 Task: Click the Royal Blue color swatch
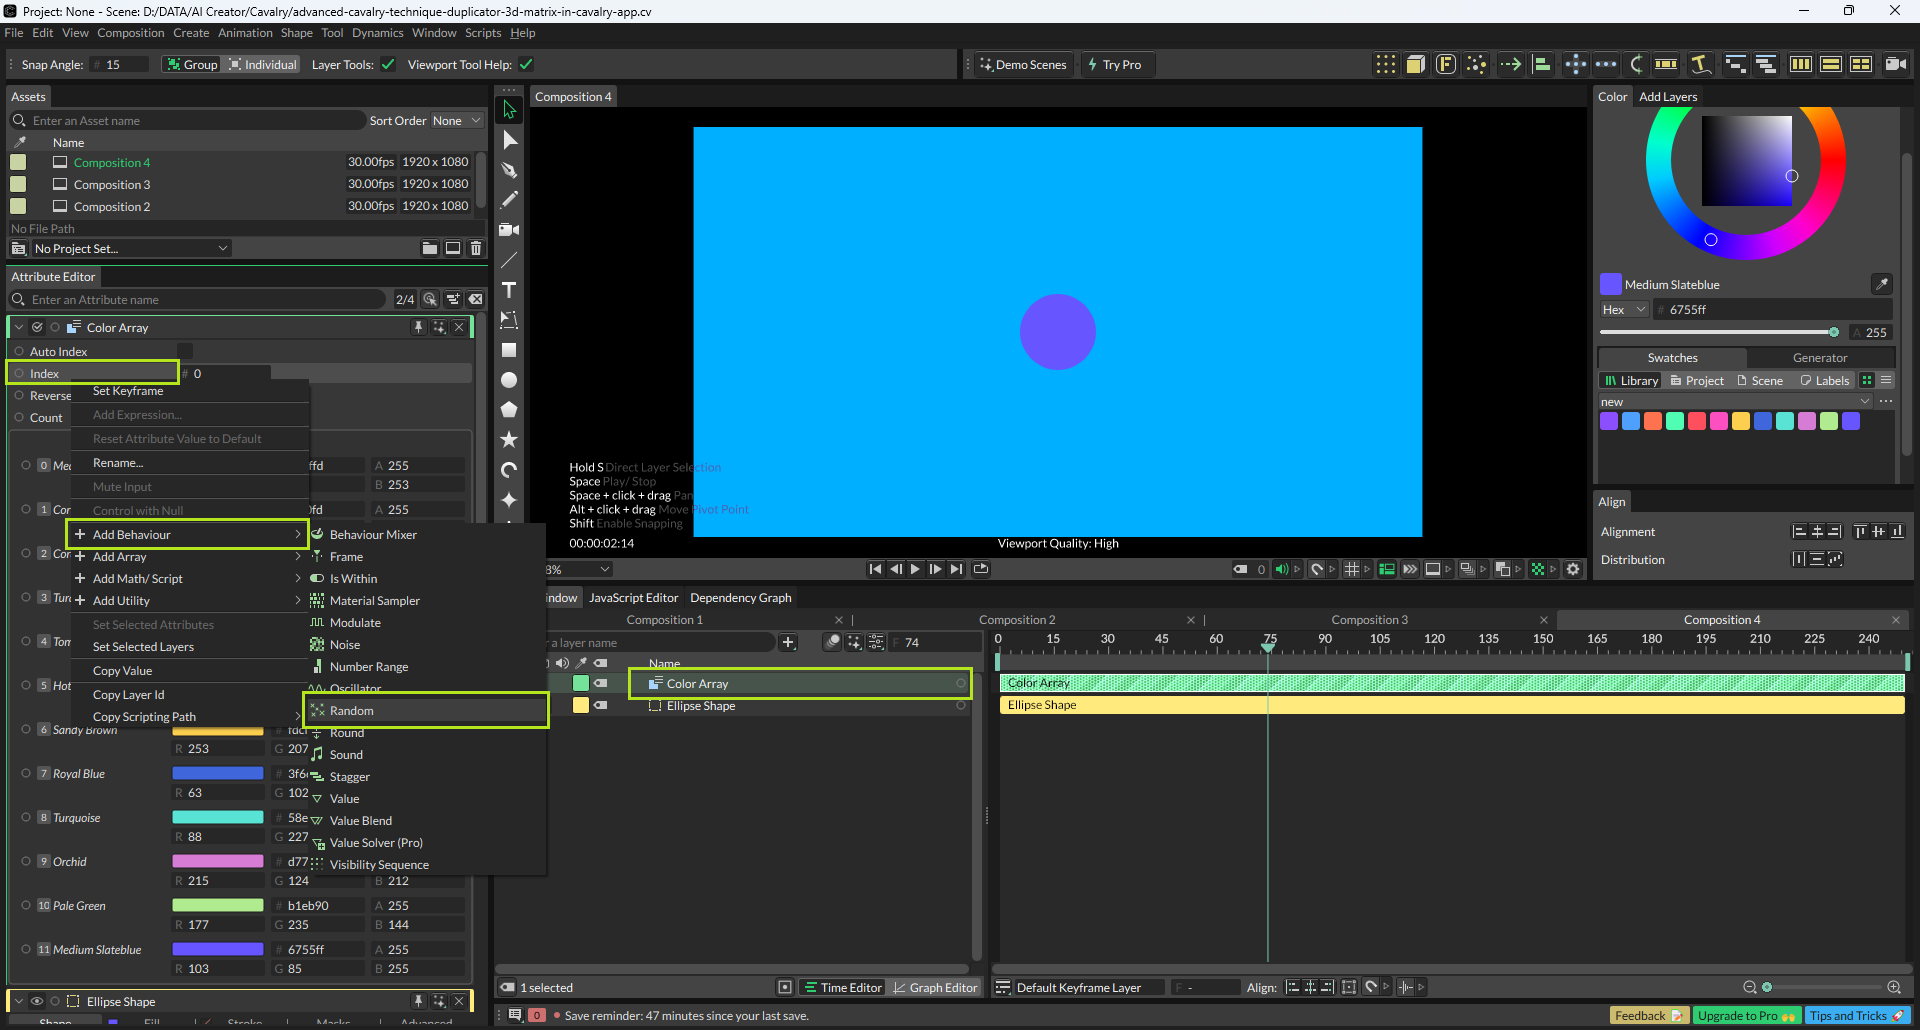(x=218, y=773)
